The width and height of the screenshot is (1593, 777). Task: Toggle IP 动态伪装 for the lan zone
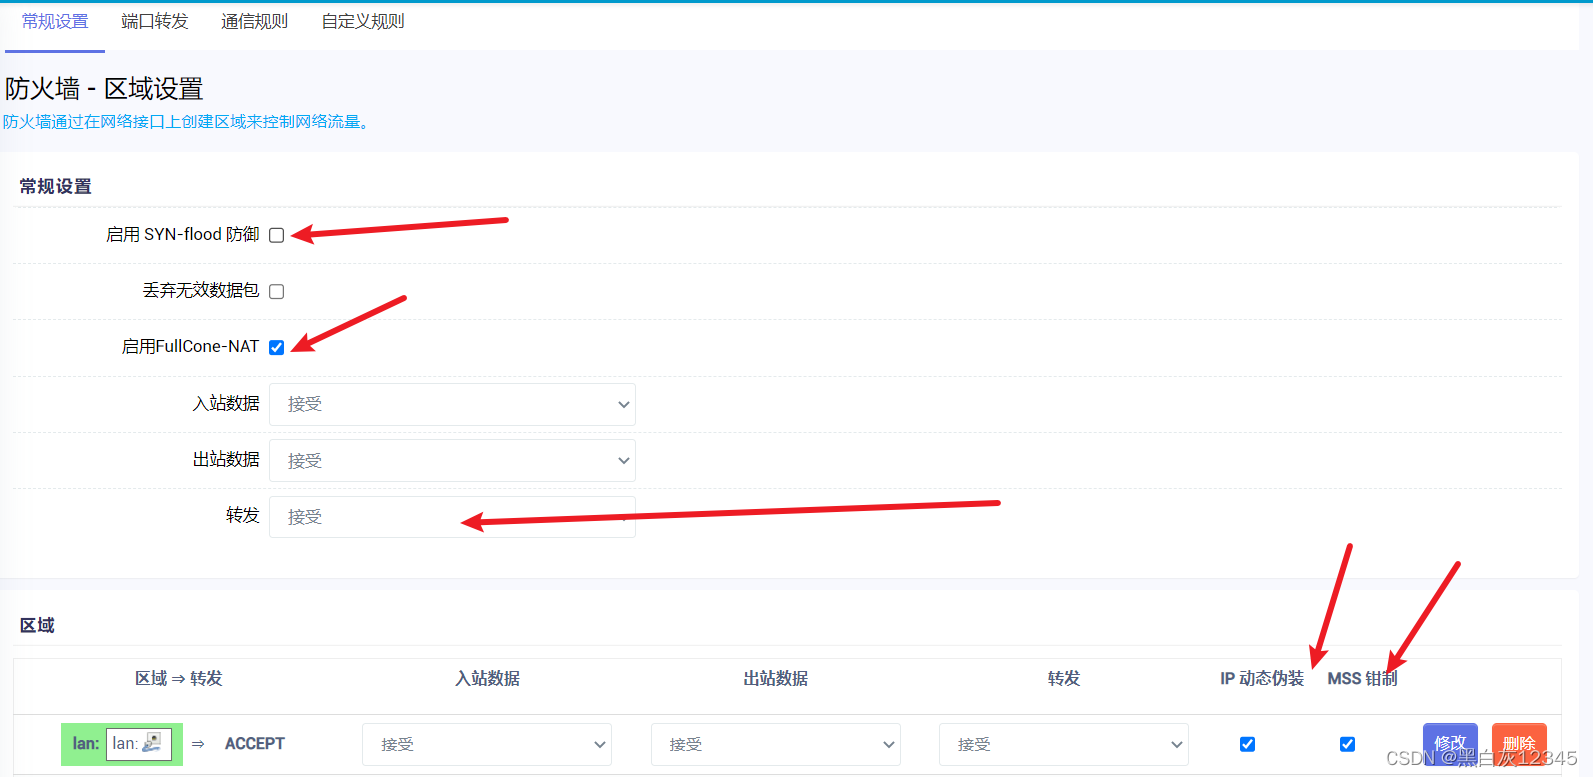pyautogui.click(x=1247, y=744)
